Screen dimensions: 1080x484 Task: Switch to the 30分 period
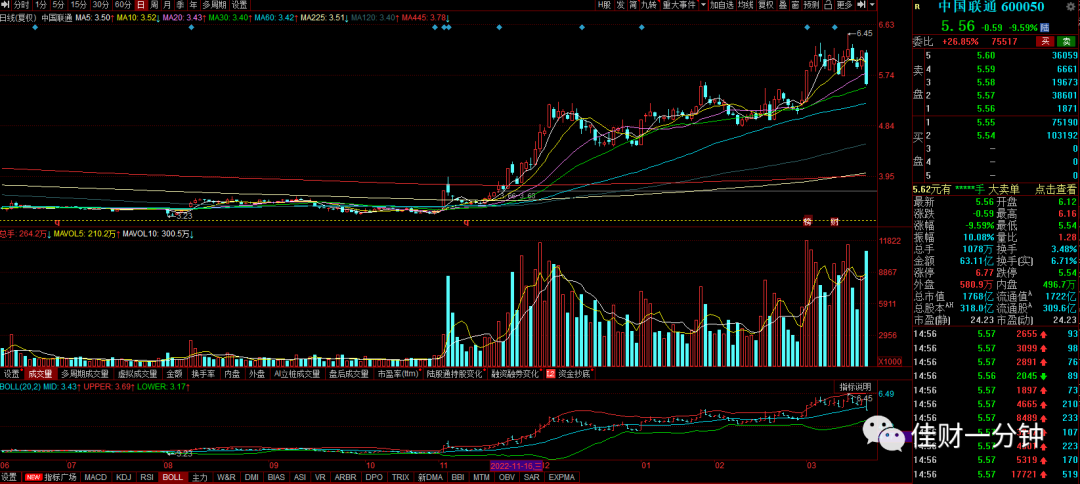click(x=101, y=5)
